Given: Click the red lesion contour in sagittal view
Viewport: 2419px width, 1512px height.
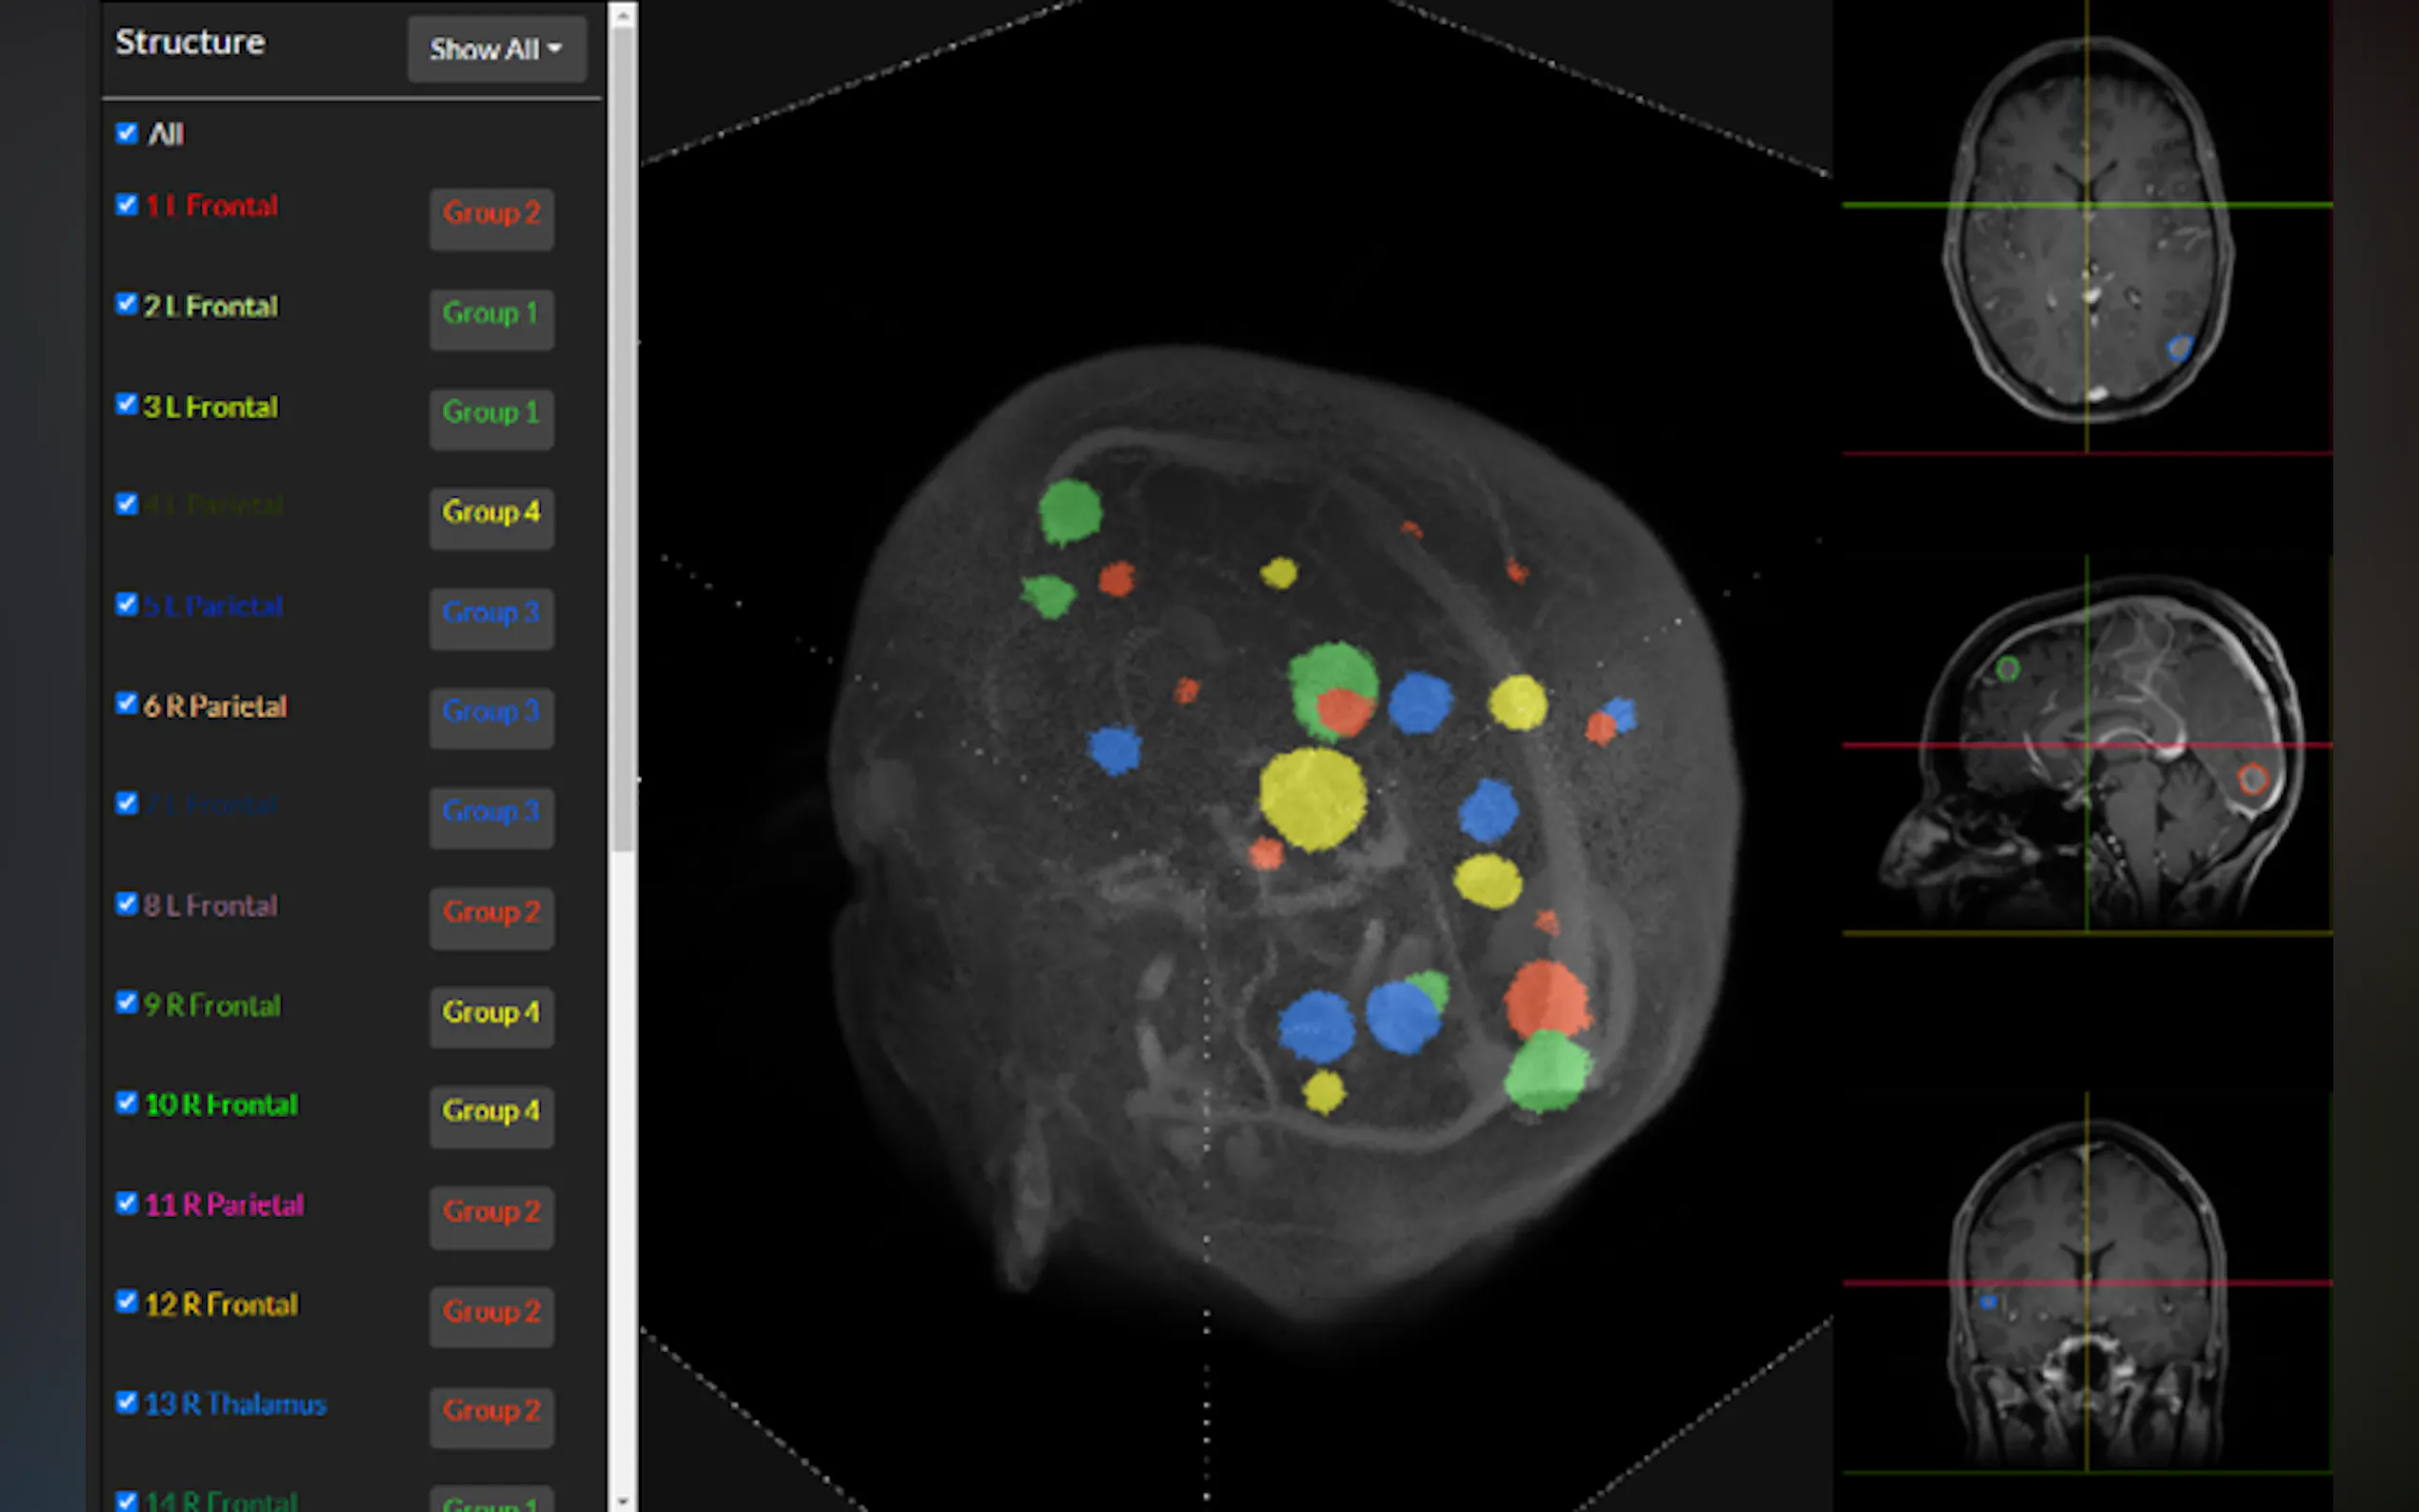Looking at the screenshot, I should click(x=2253, y=779).
